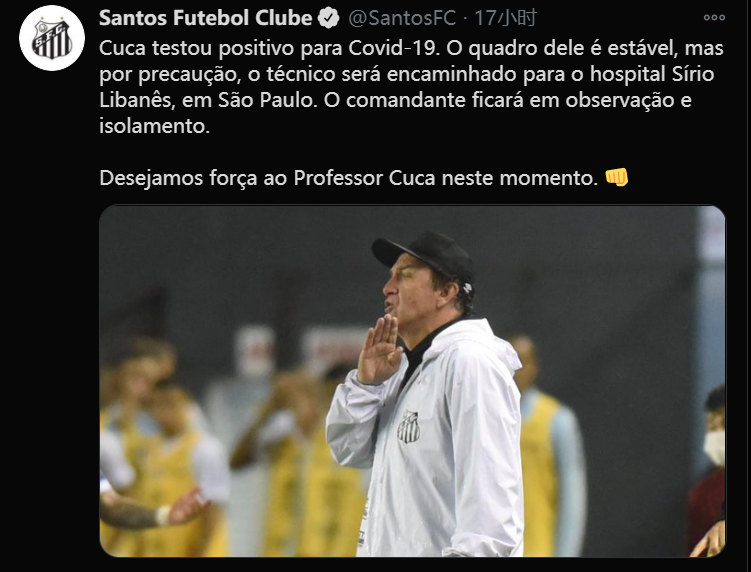Click the Professor Cuca mention in the last line

click(x=364, y=178)
